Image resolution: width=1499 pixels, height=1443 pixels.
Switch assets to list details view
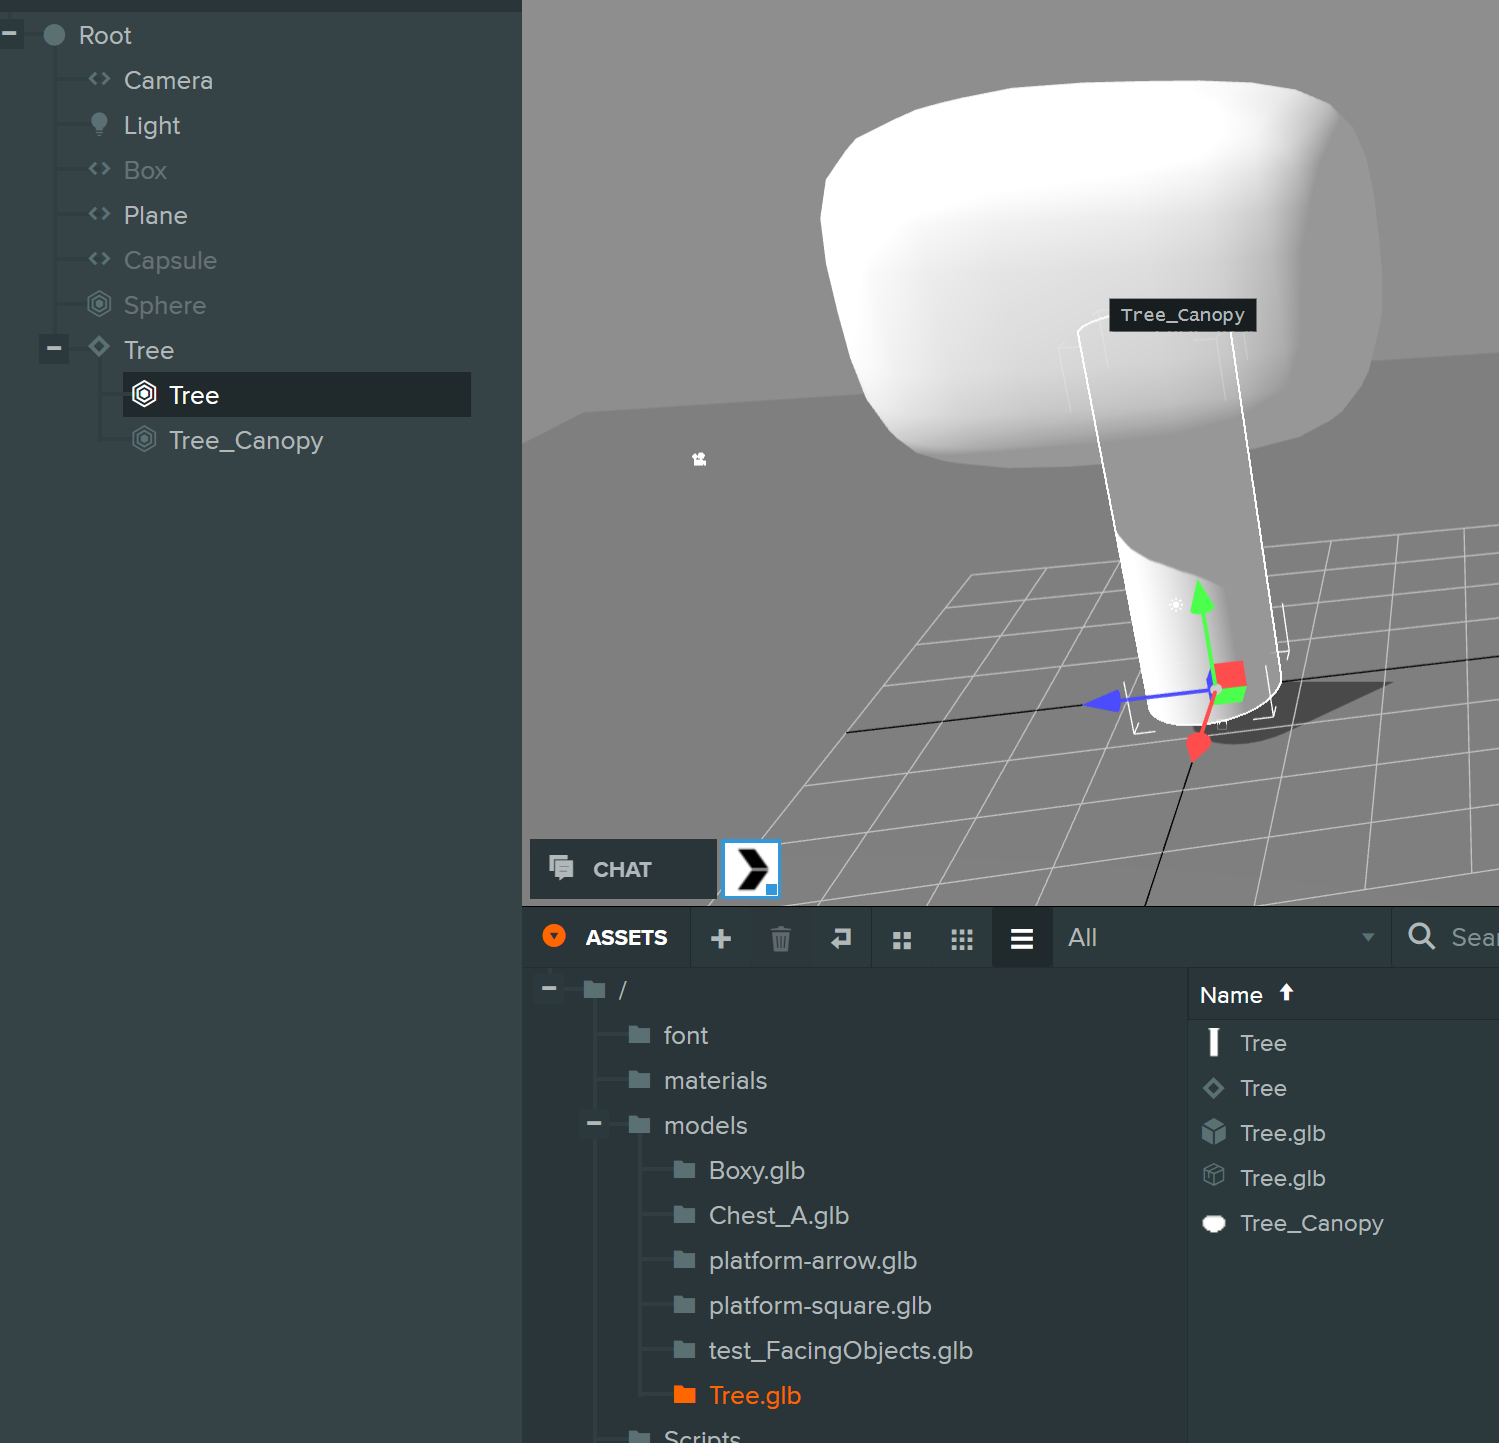click(x=1021, y=939)
